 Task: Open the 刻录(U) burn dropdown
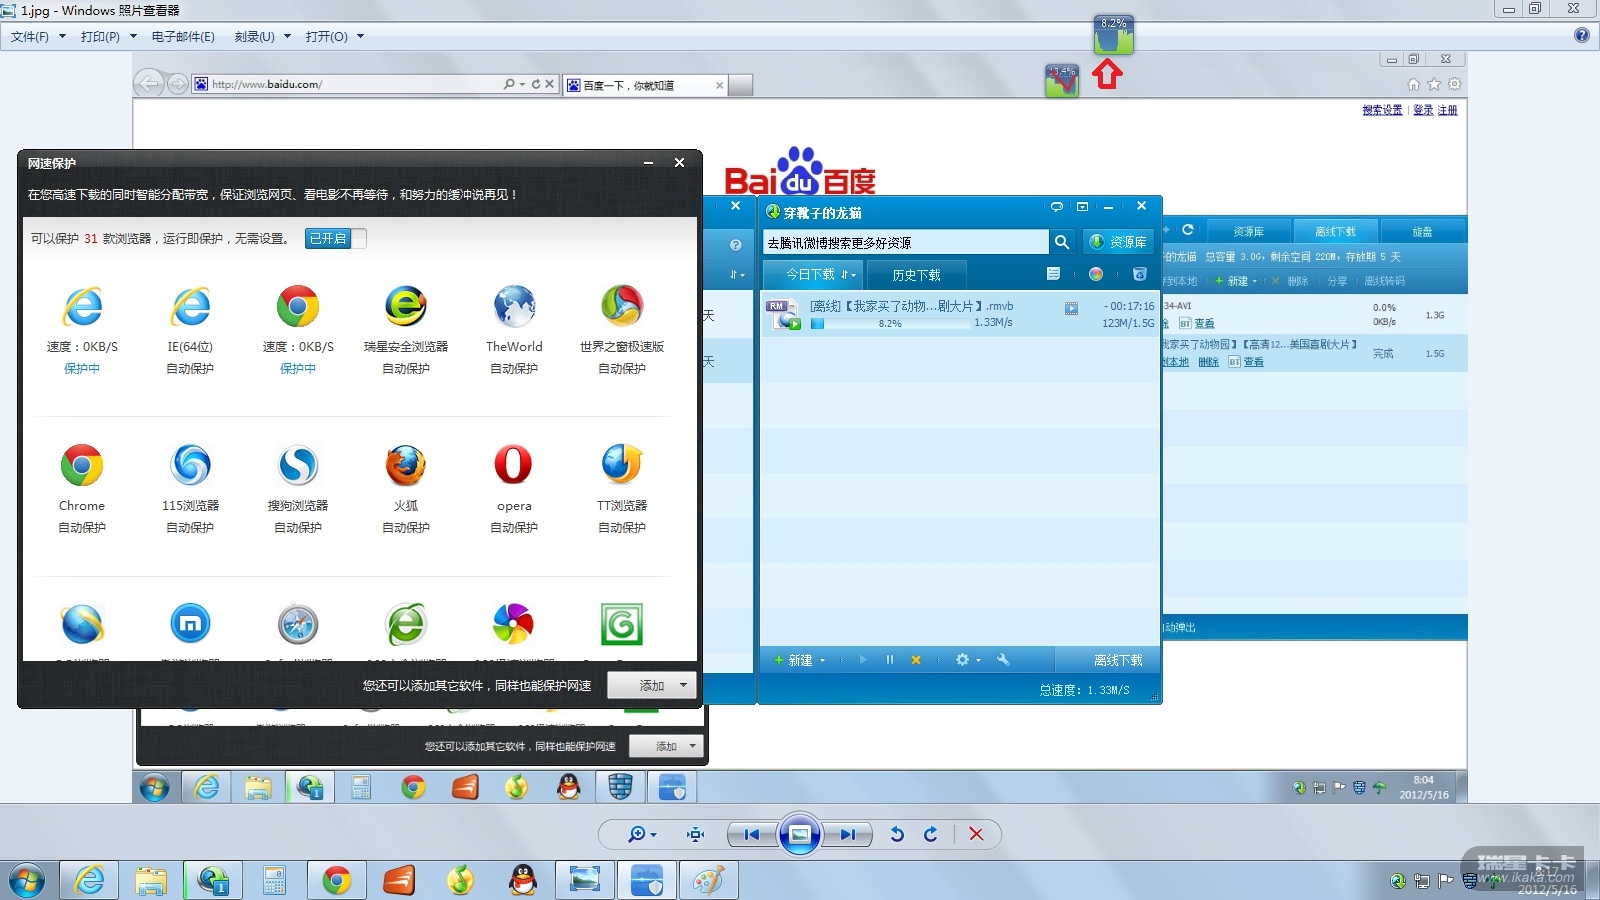click(262, 37)
